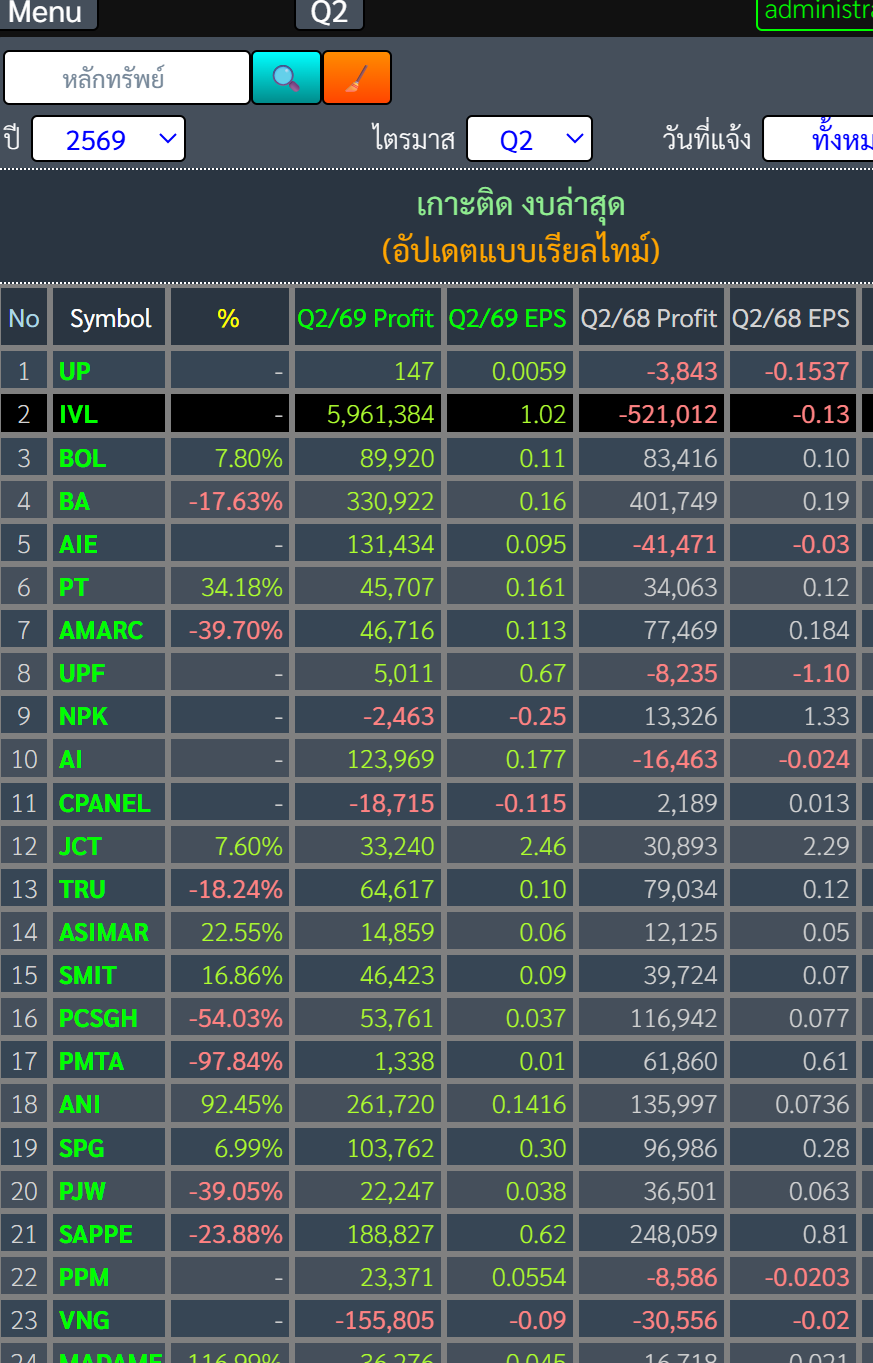Click the -39.70% cell for AMARC
This screenshot has width=873, height=1363.
230,630
